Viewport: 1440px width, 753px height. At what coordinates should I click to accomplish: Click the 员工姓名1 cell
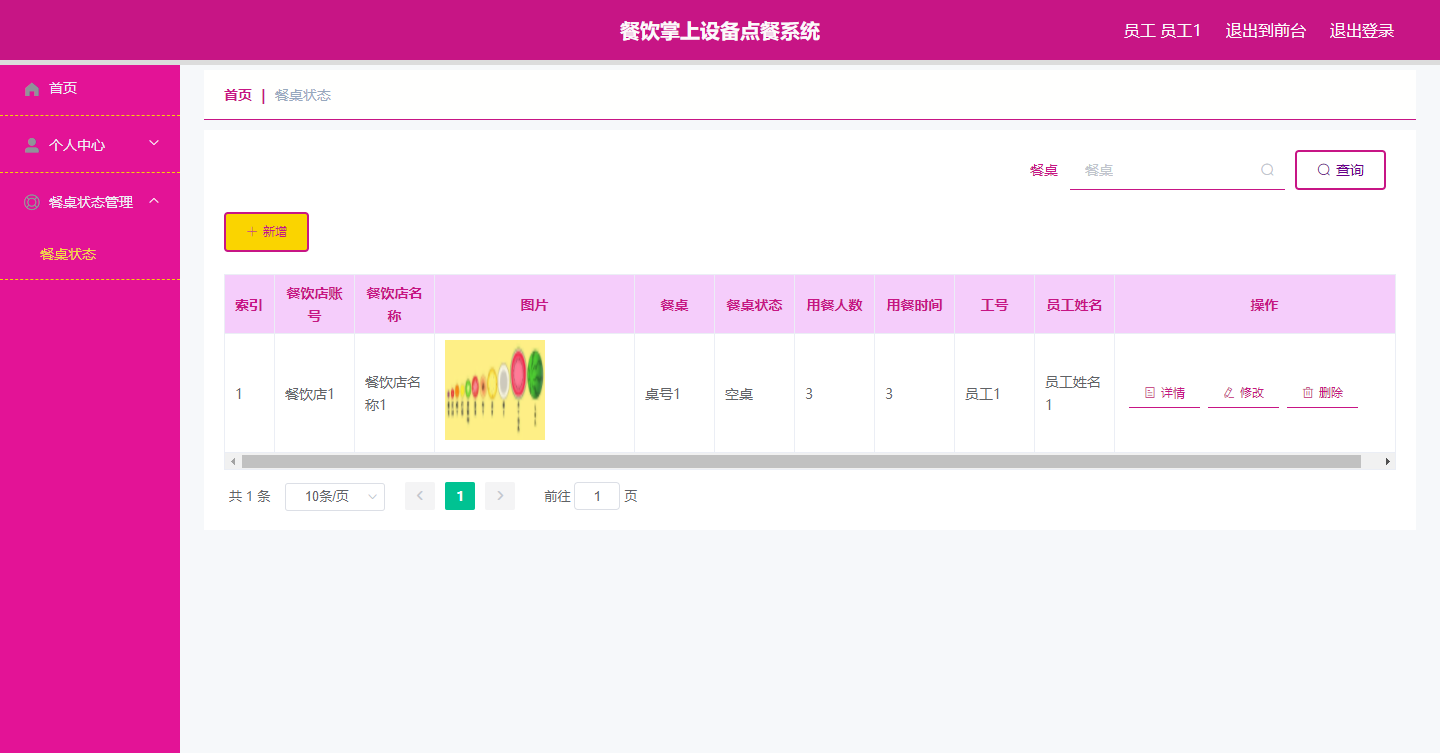[x=1073, y=394]
